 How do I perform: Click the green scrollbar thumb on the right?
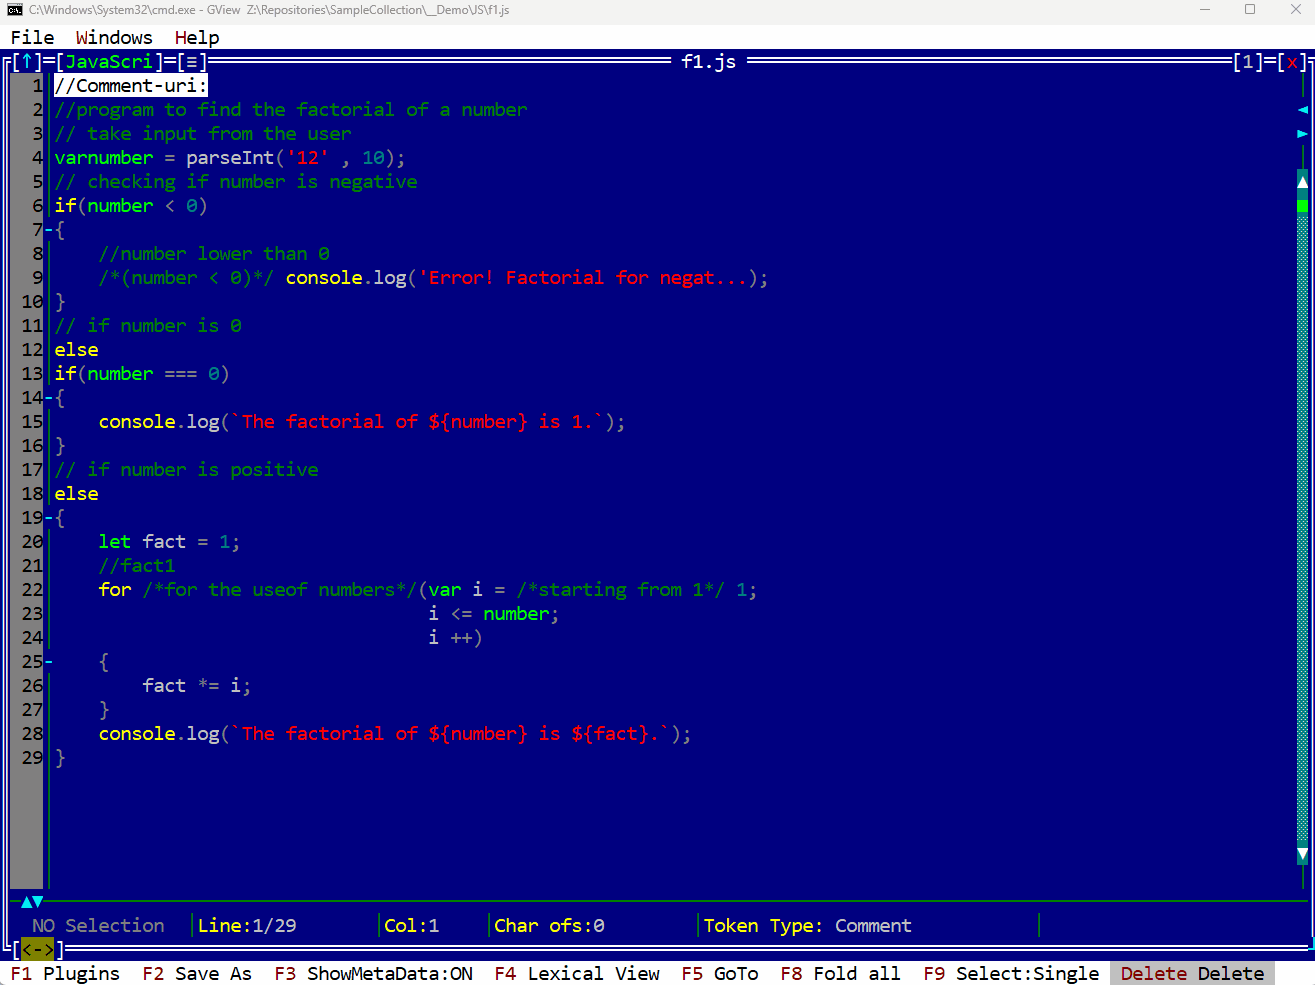1302,203
